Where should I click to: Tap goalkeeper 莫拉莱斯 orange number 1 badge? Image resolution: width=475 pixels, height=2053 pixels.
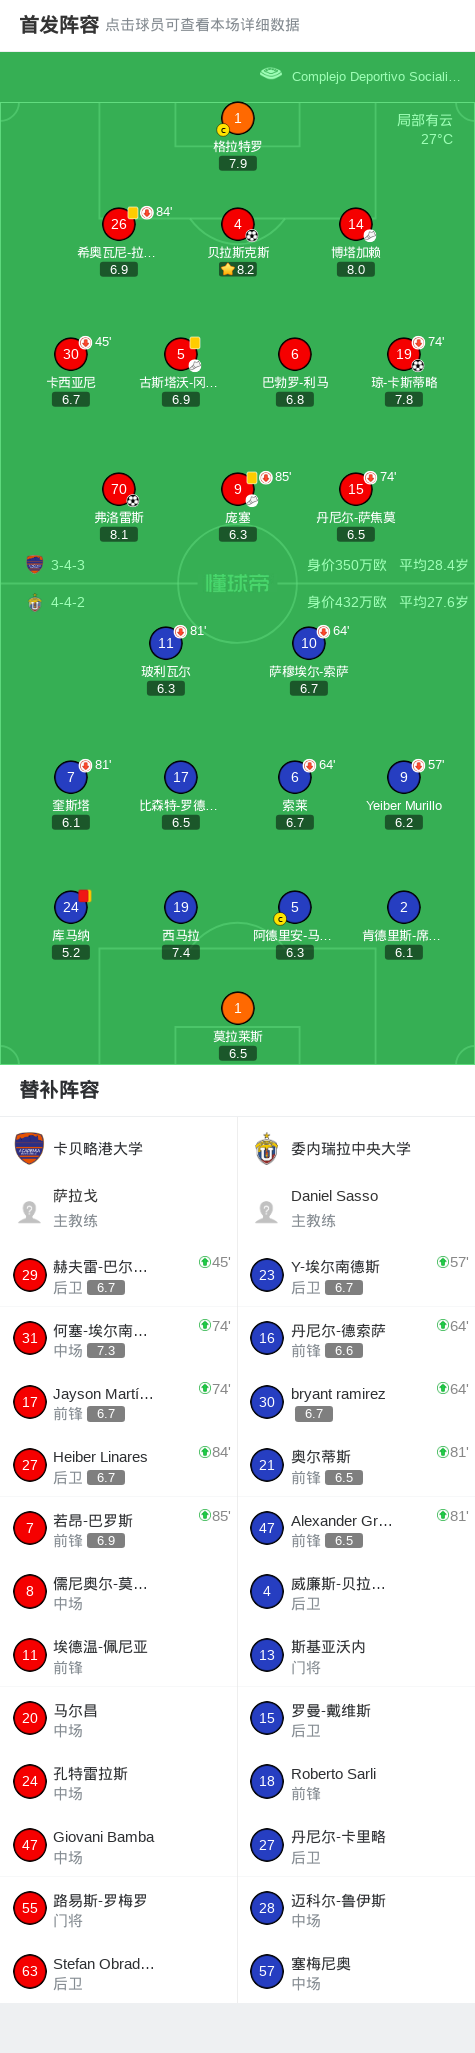[x=238, y=1008]
